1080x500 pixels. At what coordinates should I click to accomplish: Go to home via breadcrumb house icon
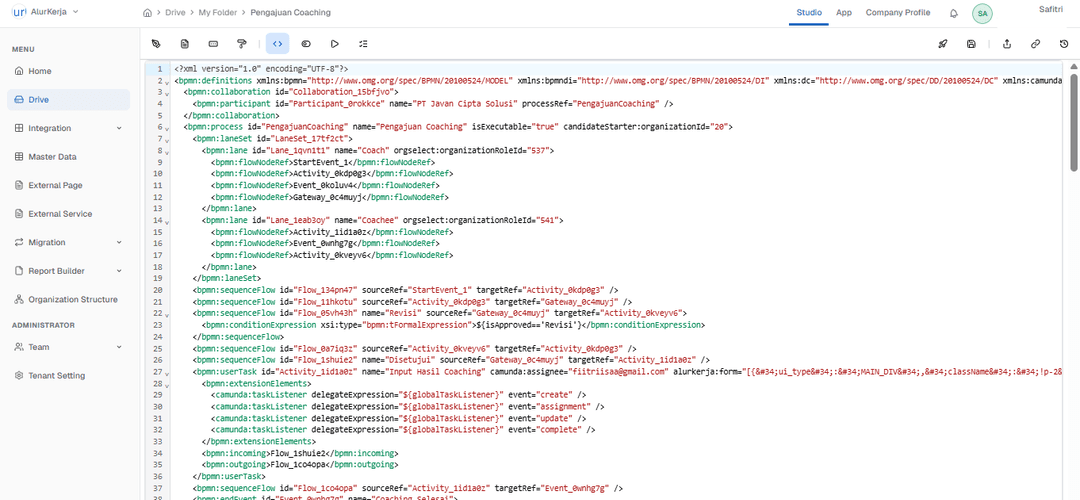147,12
